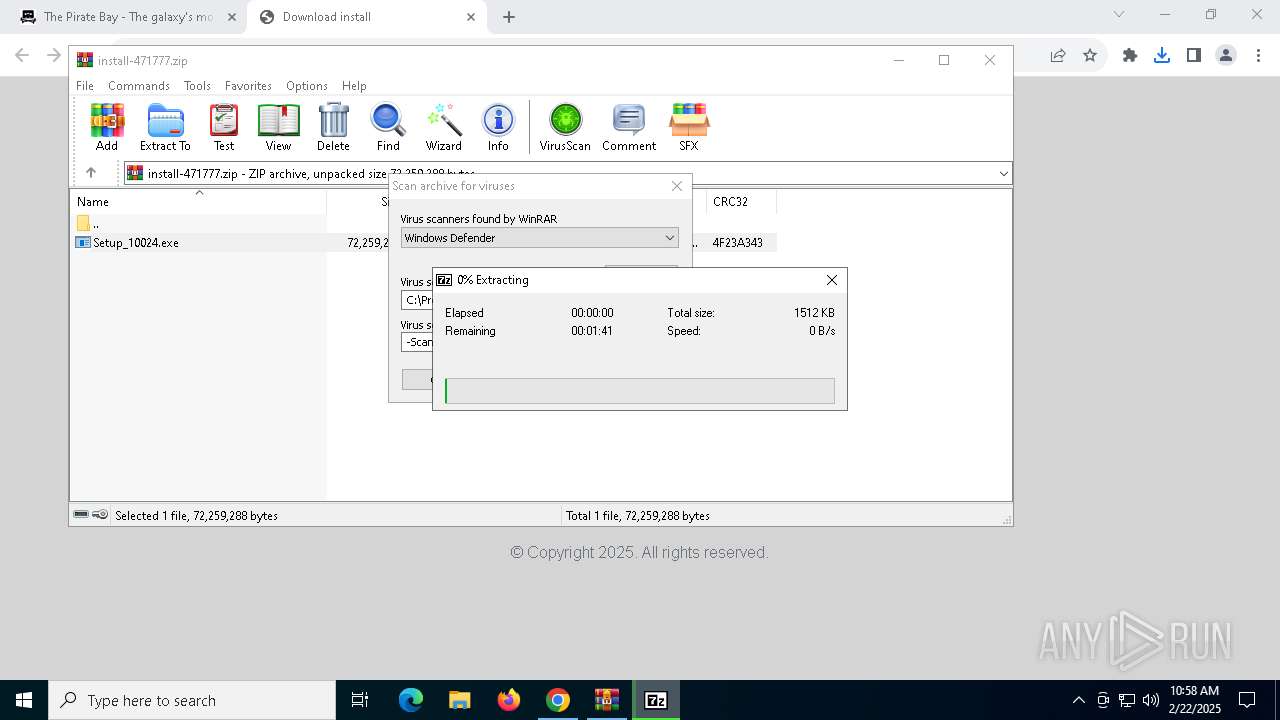Open the File menu

[85, 86]
